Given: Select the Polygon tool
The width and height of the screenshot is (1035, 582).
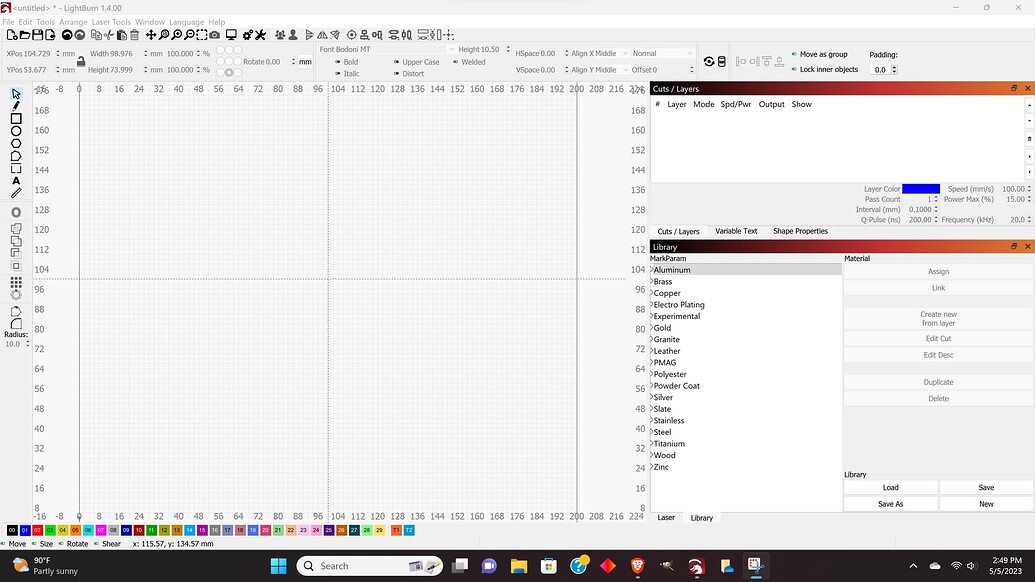Looking at the screenshot, I should coord(16,144).
